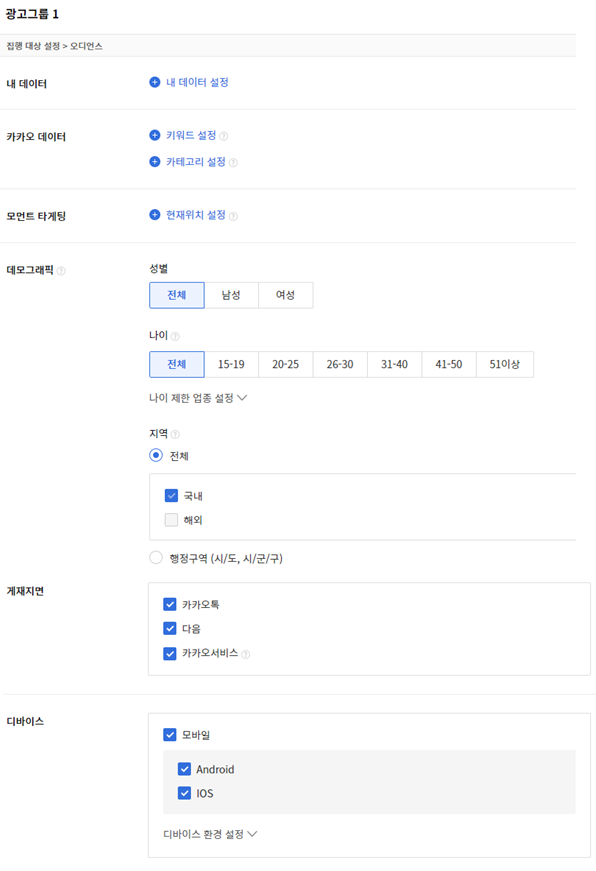Select 남성 gender tab

231,295
